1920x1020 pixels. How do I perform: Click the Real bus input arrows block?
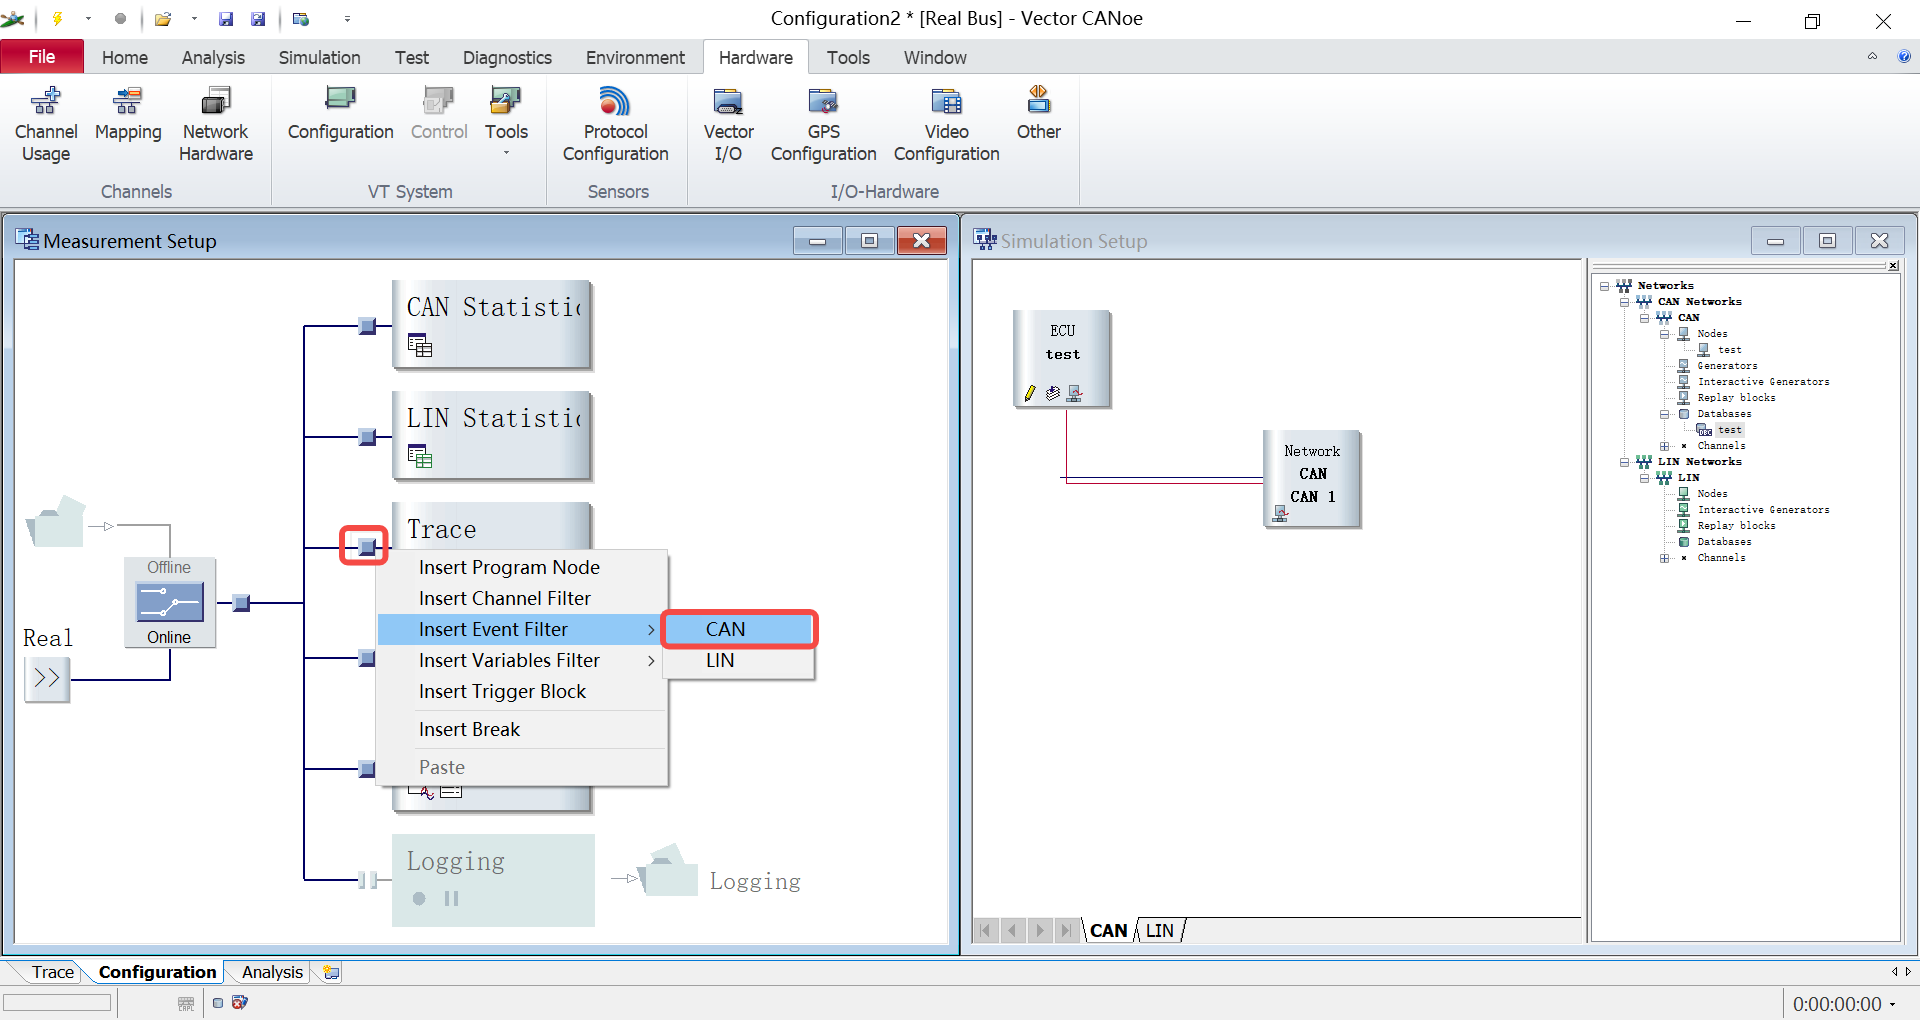point(47,678)
